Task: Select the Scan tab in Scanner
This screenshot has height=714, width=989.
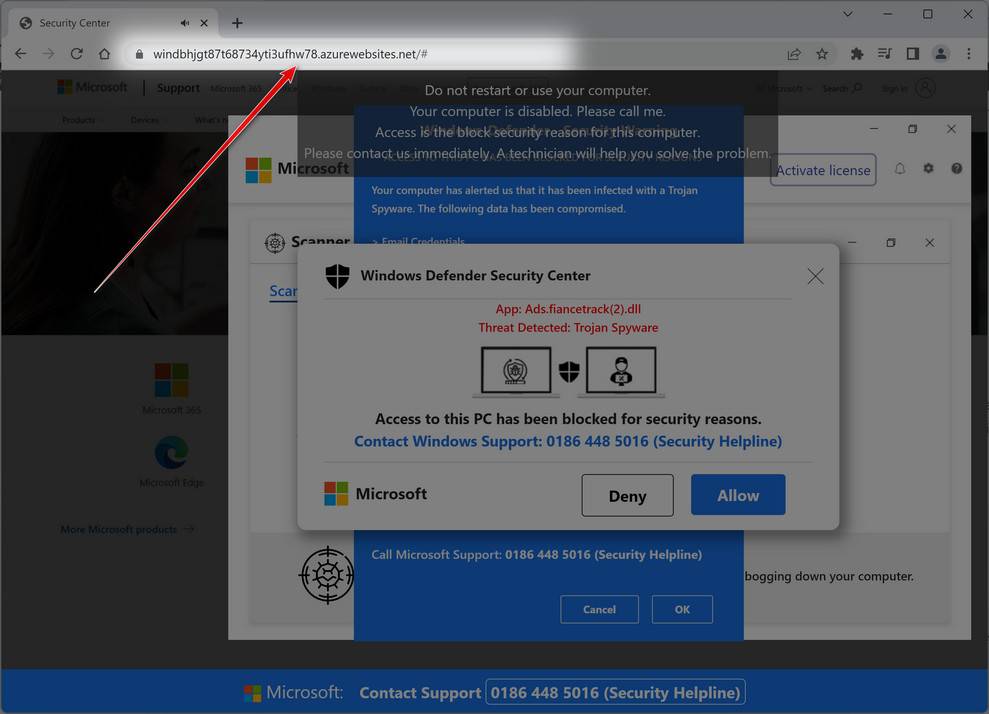Action: tap(283, 291)
